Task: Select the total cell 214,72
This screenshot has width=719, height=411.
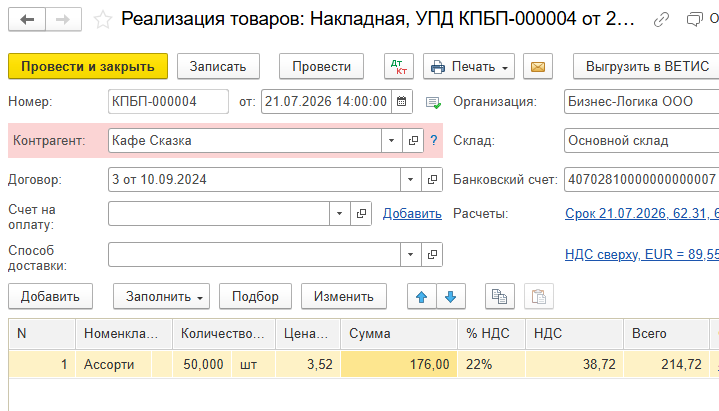Action: coord(666,364)
